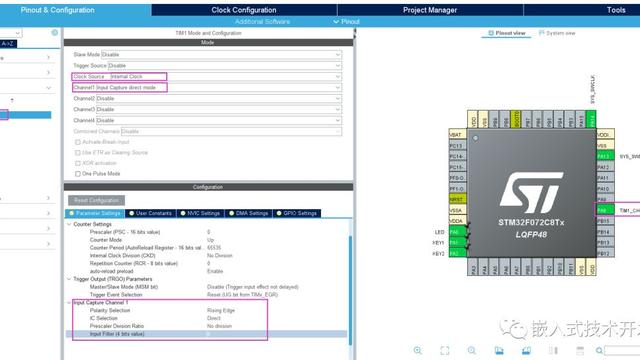
Task: Click the zoom in icon below the chip
Action: [418, 350]
